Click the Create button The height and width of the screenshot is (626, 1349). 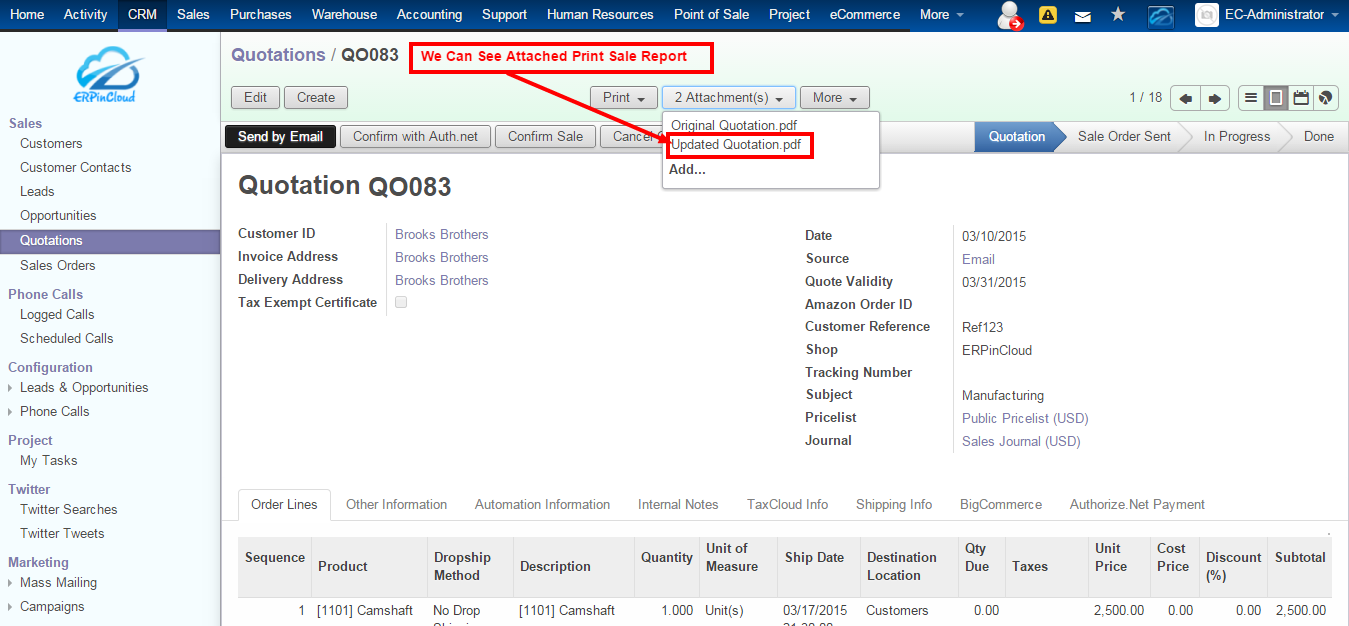click(x=316, y=98)
